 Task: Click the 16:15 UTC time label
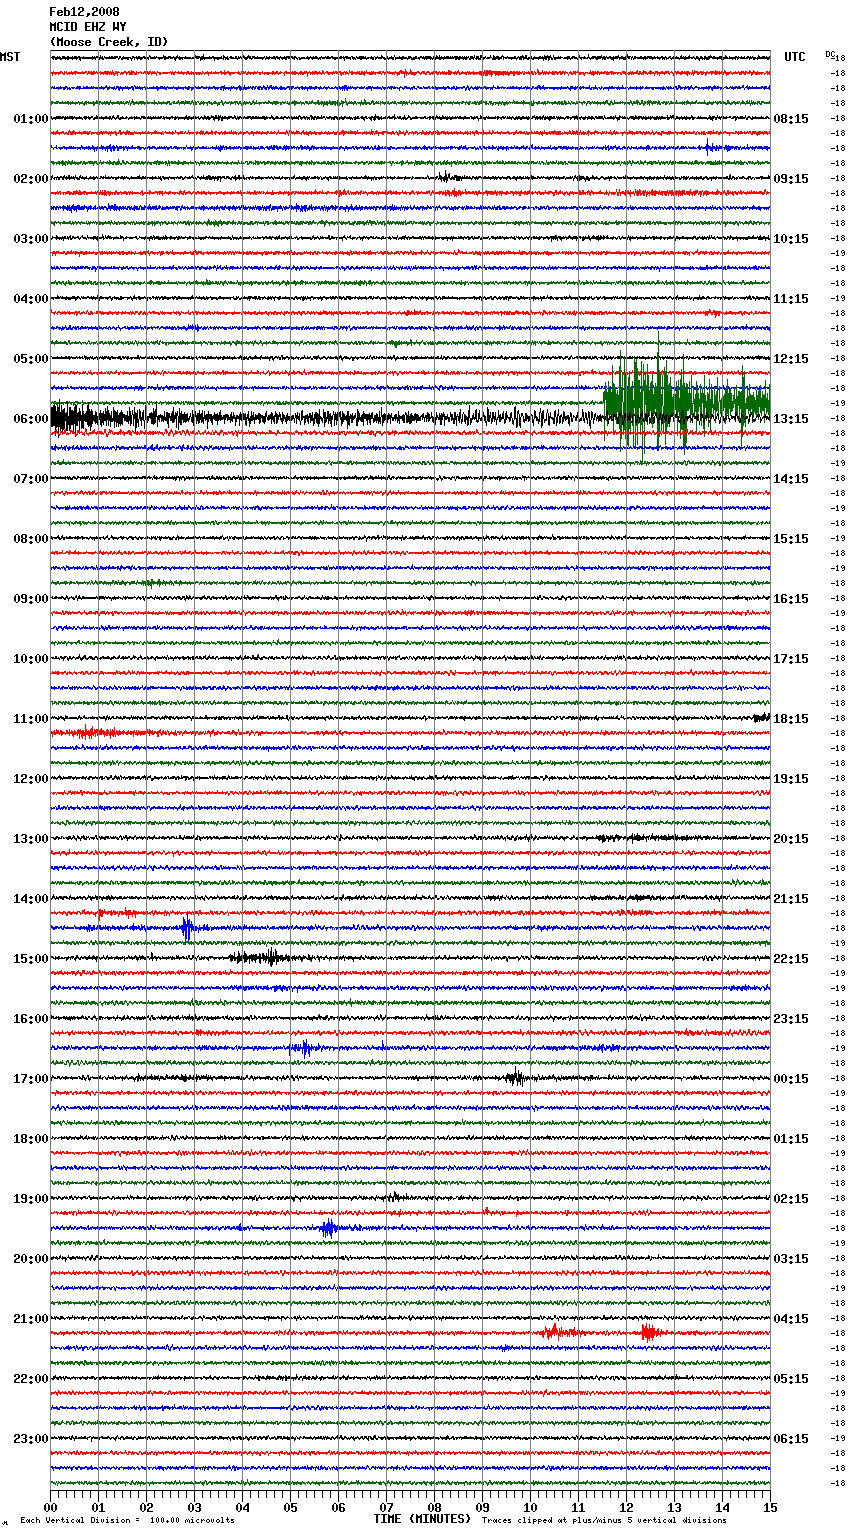point(791,599)
